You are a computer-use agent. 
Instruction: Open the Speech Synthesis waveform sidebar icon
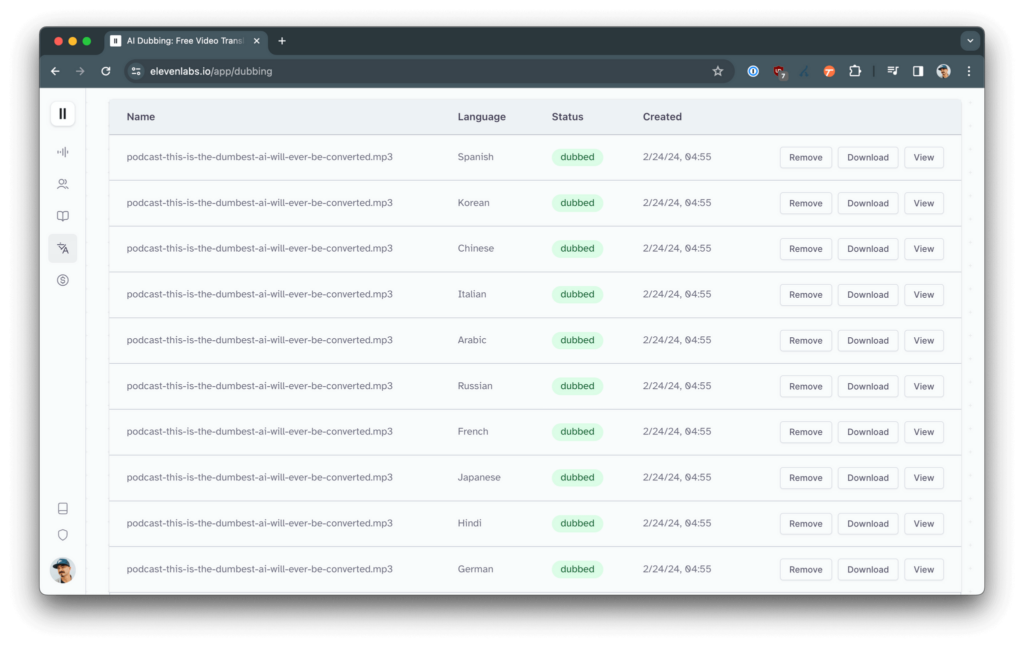[63, 152]
